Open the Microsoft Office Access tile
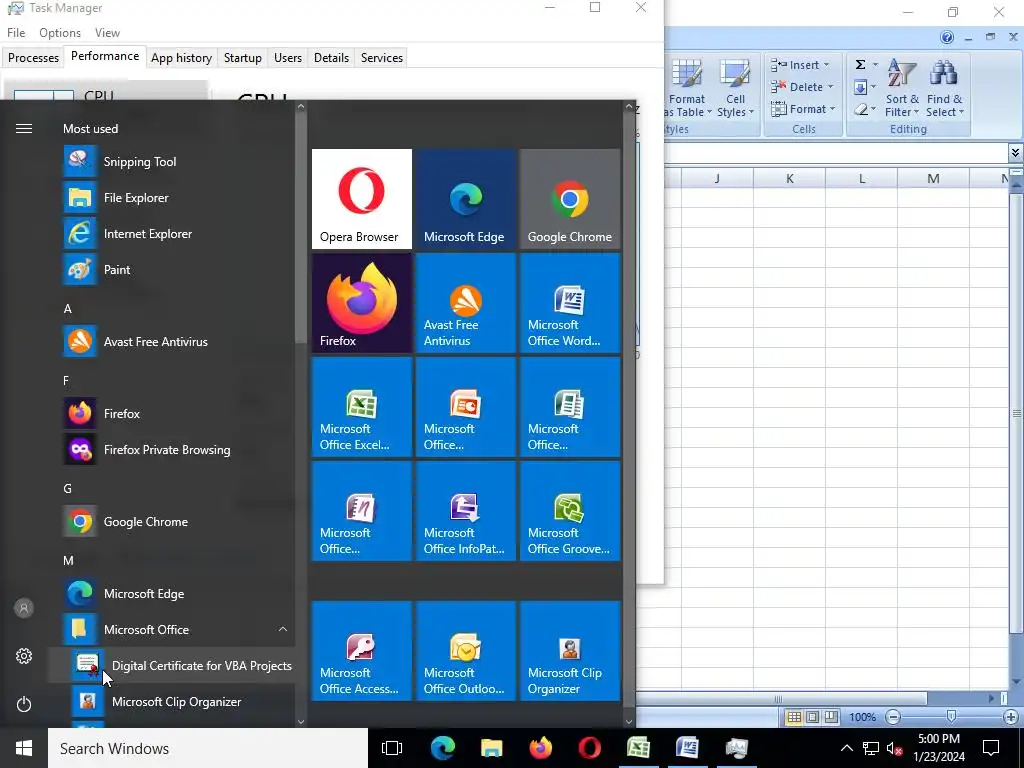Image resolution: width=1024 pixels, height=768 pixels. point(362,651)
